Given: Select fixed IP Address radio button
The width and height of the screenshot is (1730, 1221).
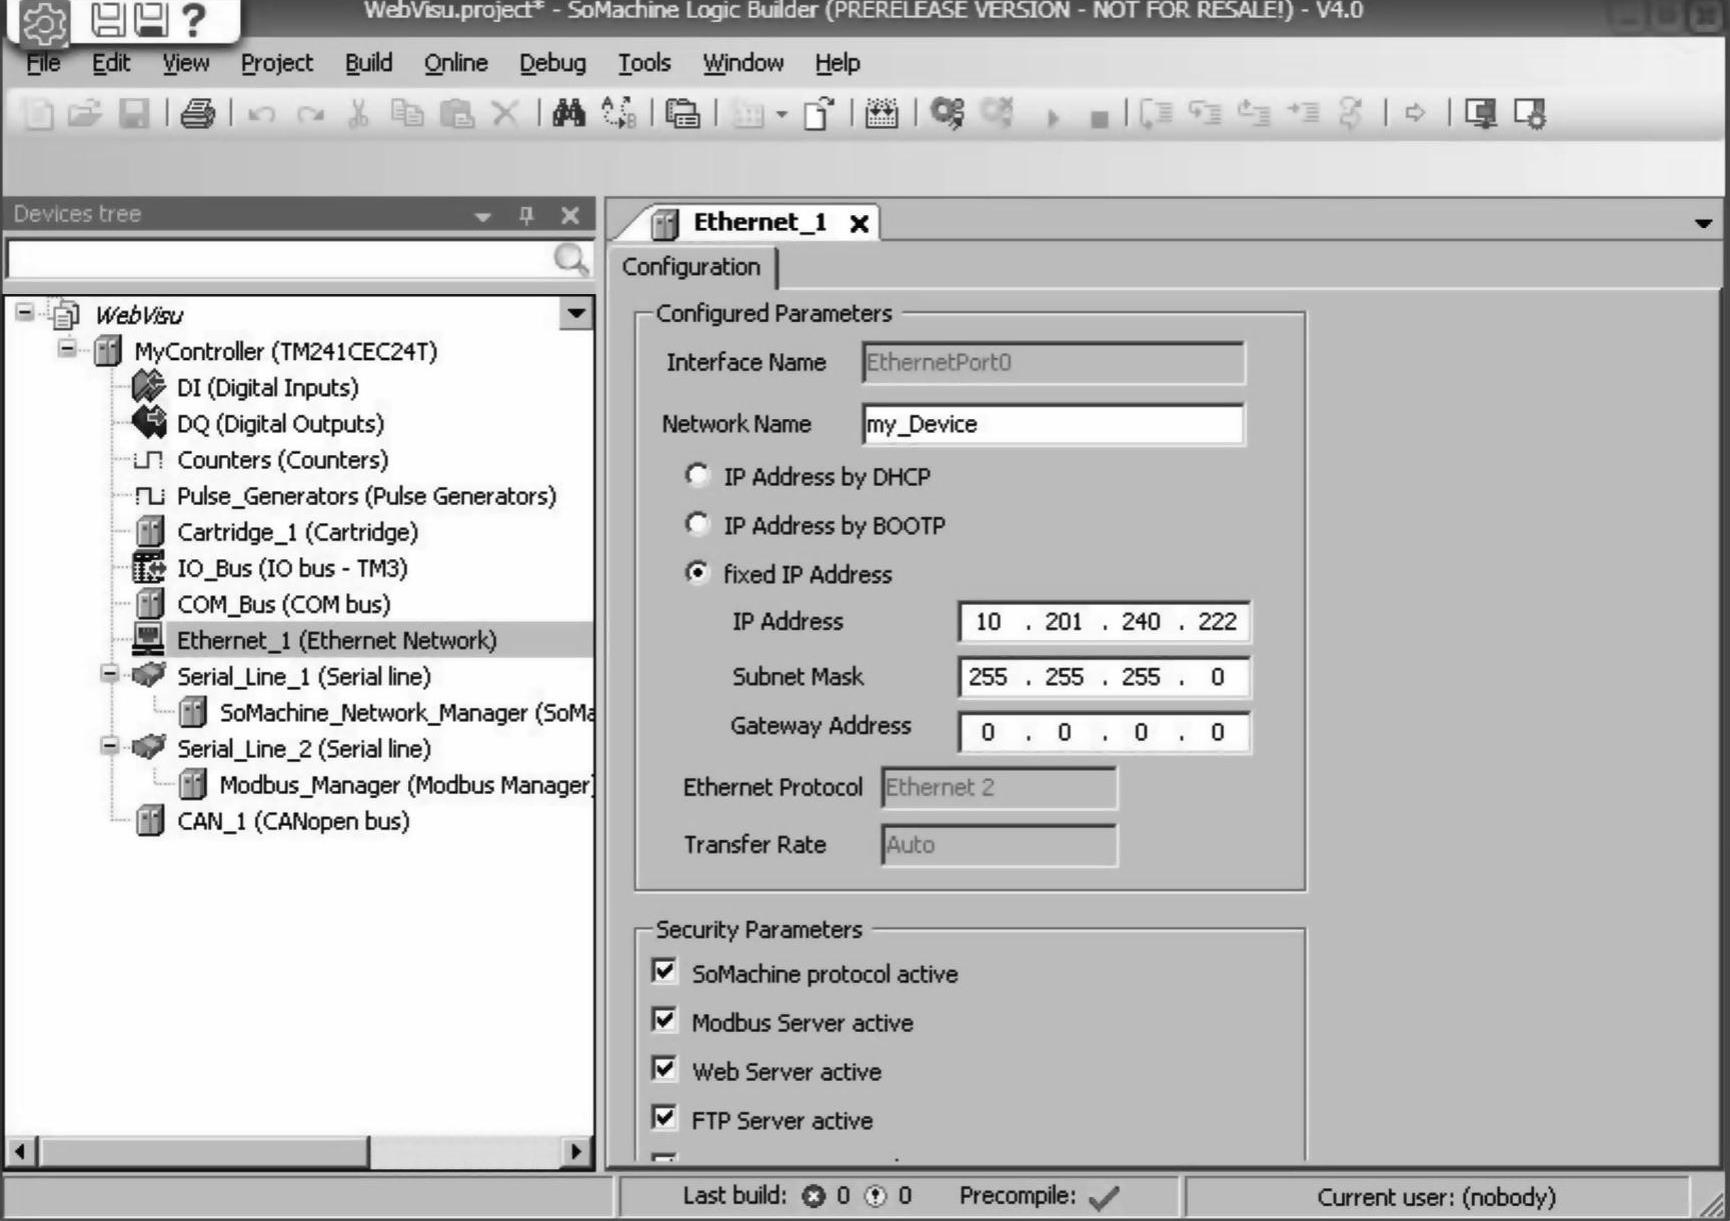Looking at the screenshot, I should coord(697,572).
